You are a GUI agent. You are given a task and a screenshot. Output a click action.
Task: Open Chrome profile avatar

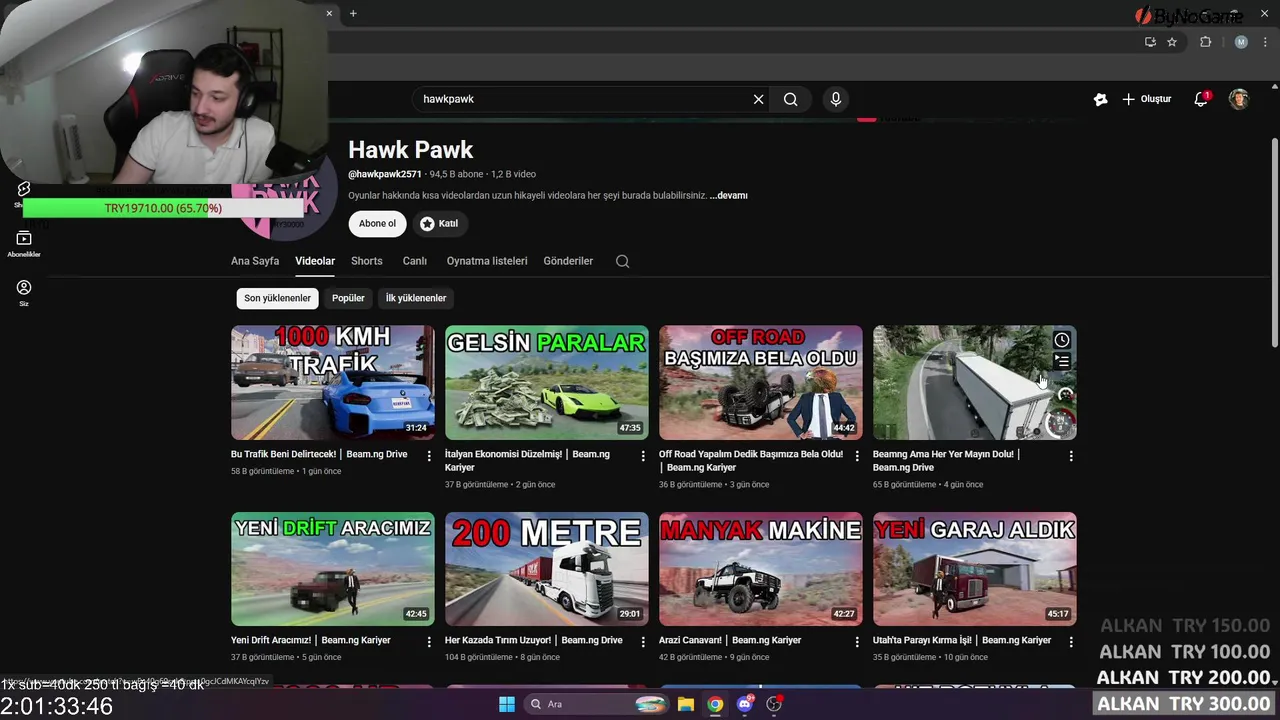point(1241,42)
